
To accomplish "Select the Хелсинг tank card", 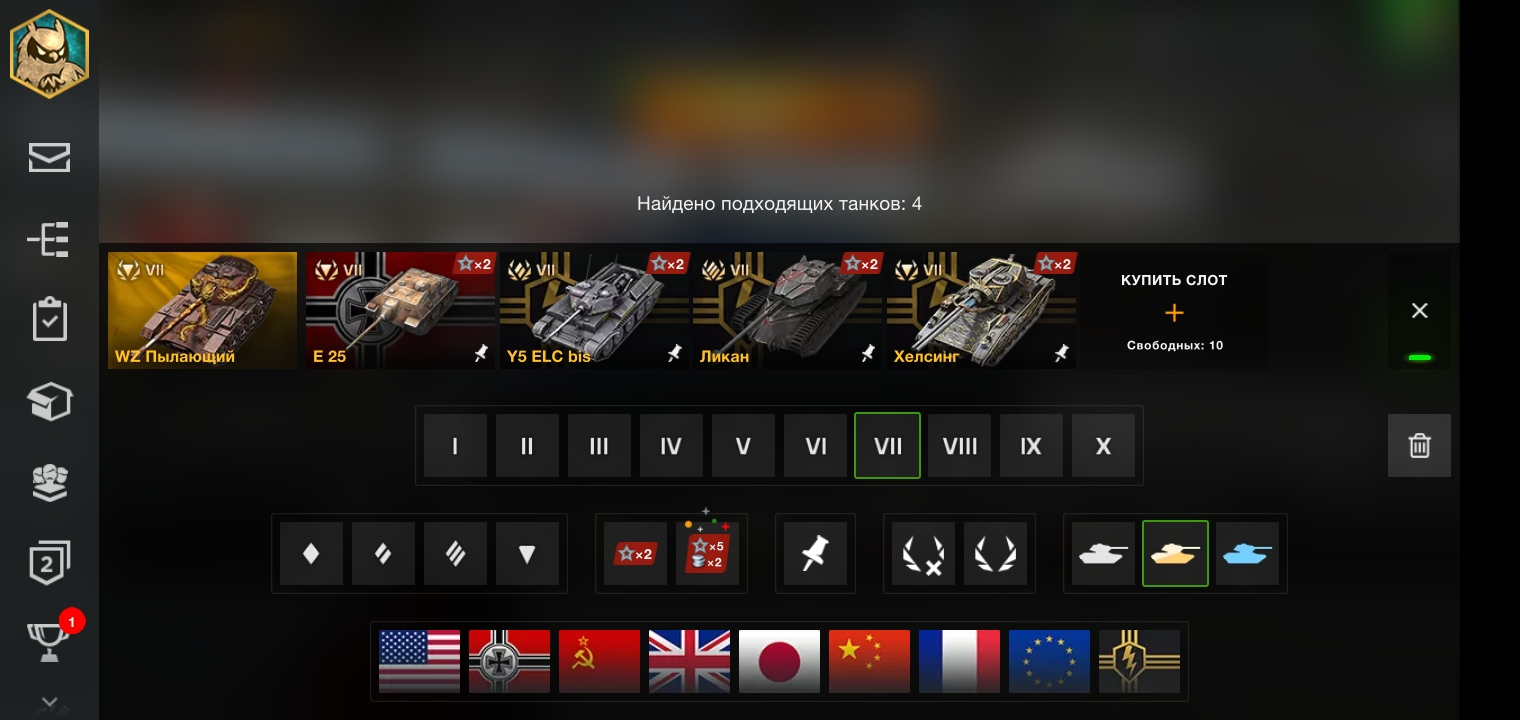I will pos(981,310).
